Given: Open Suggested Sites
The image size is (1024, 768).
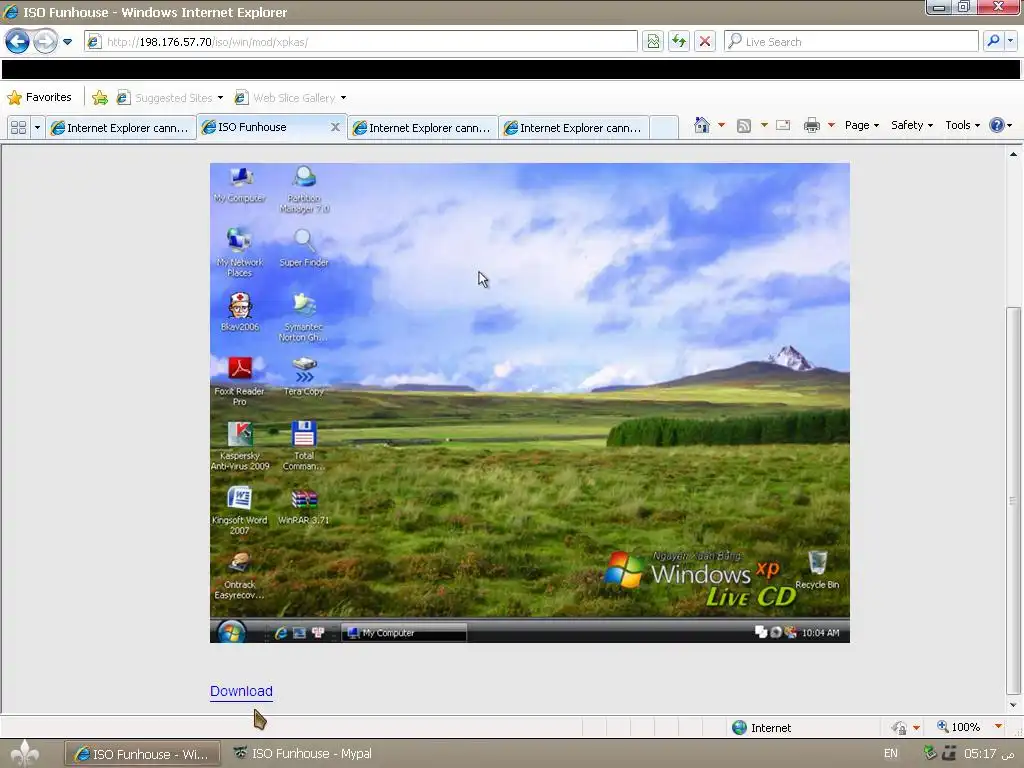Looking at the screenshot, I should [170, 98].
